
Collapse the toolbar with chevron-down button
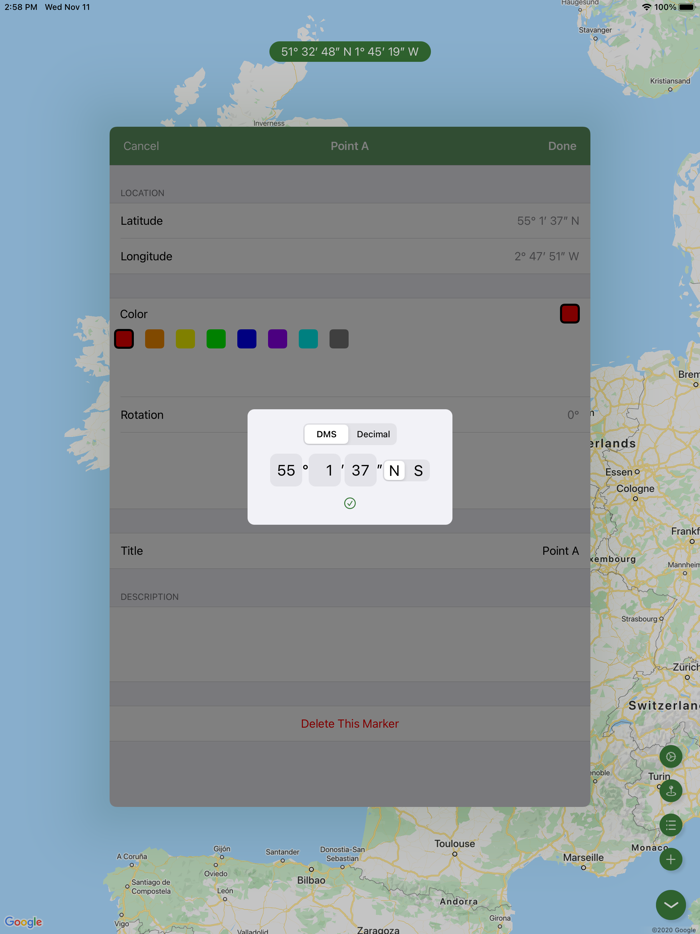click(671, 905)
